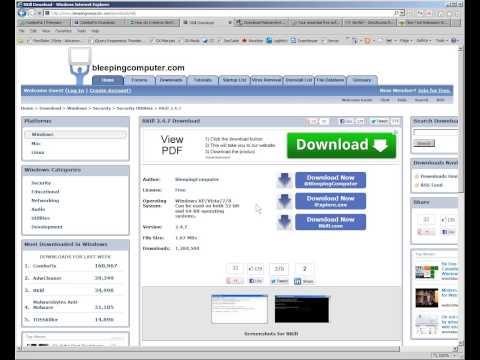The width and height of the screenshot is (480, 360).
Task: Open the Development Windows category
Action: tap(47, 227)
